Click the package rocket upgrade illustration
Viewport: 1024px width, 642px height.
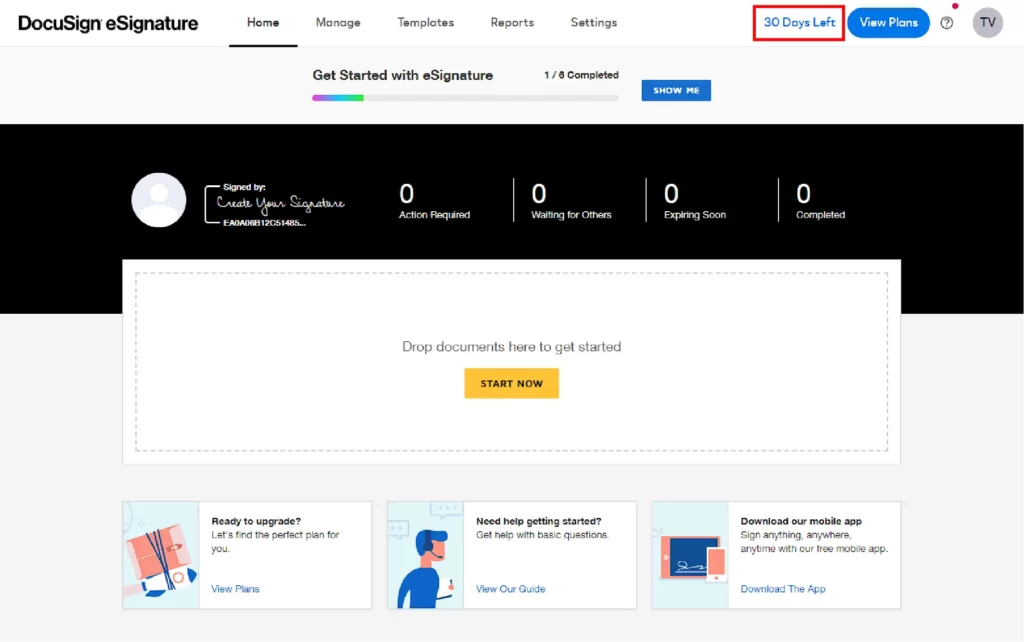161,555
